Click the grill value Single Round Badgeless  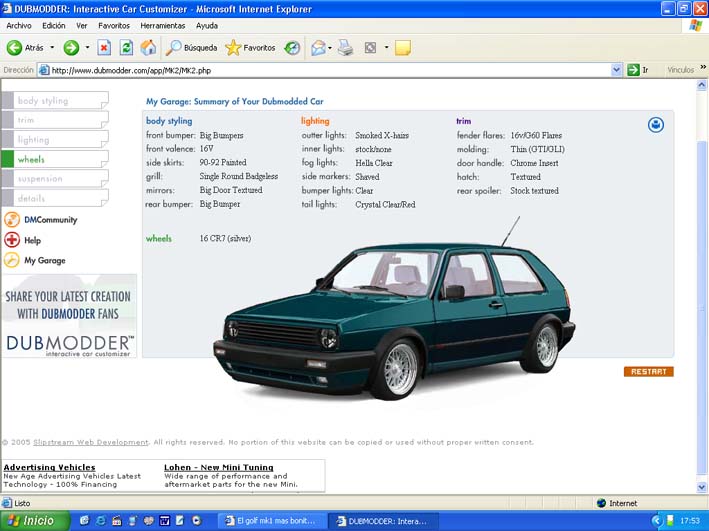point(239,176)
